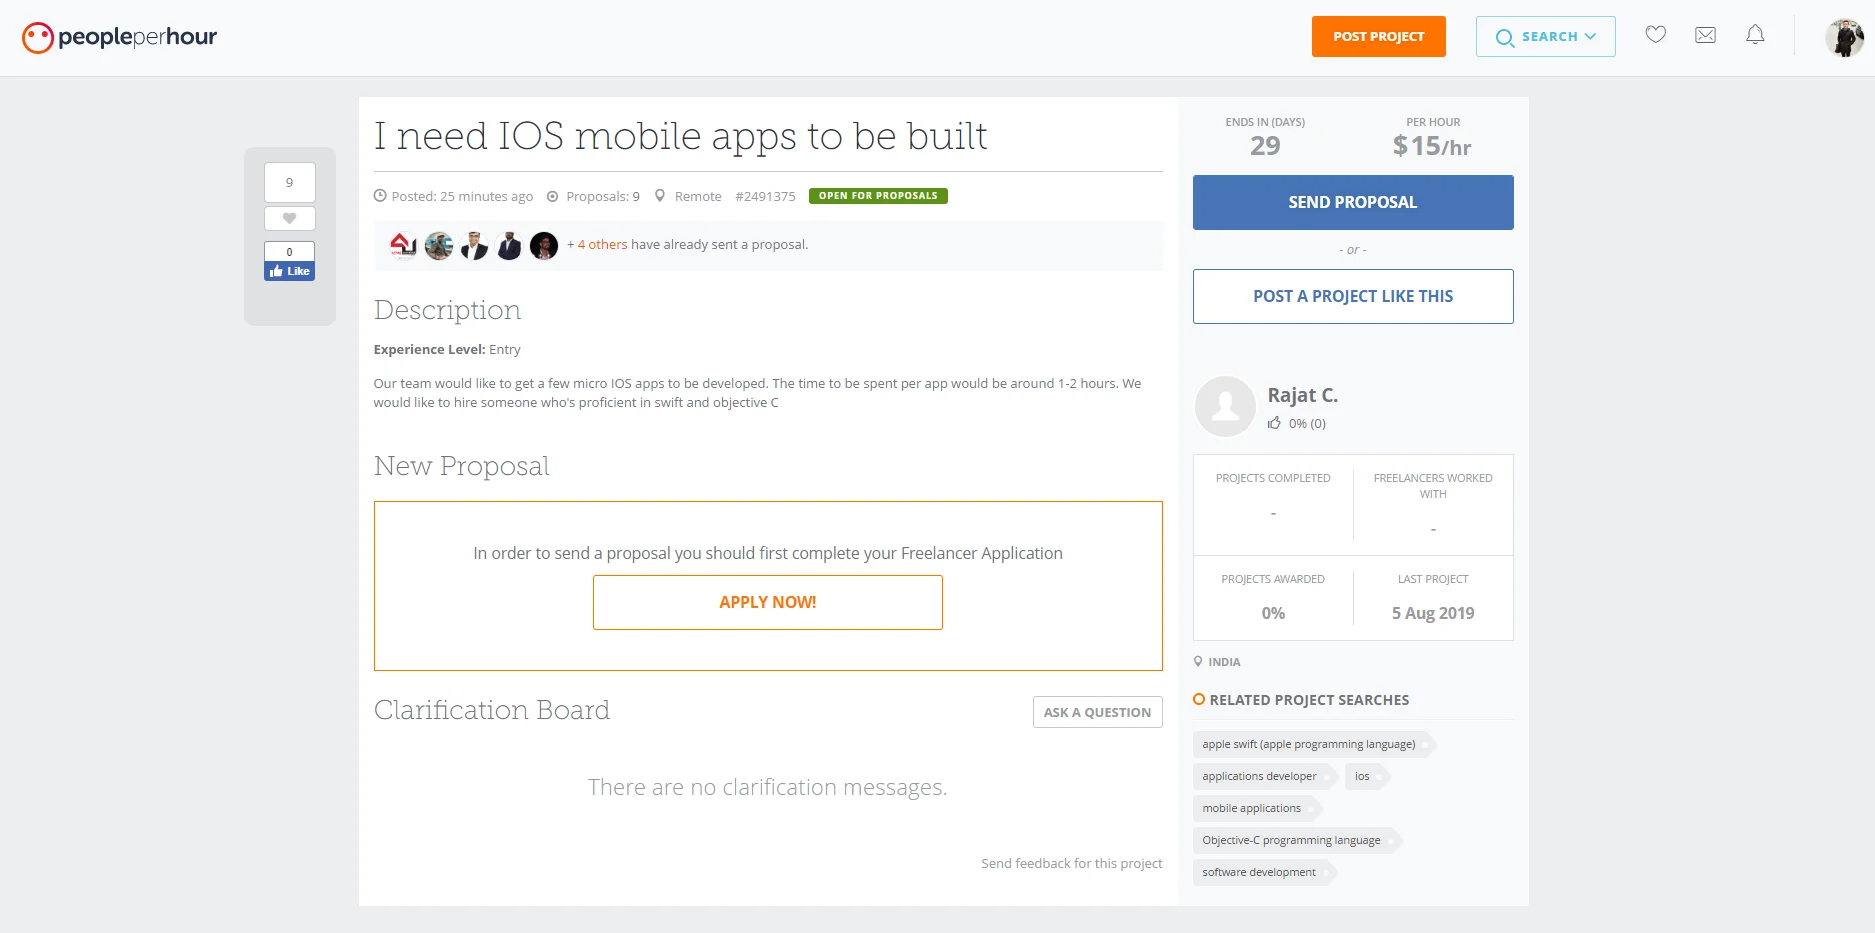Image resolution: width=1875 pixels, height=933 pixels.
Task: Click the thumbs-up rating icon under Rajat C.
Action: (1274, 423)
